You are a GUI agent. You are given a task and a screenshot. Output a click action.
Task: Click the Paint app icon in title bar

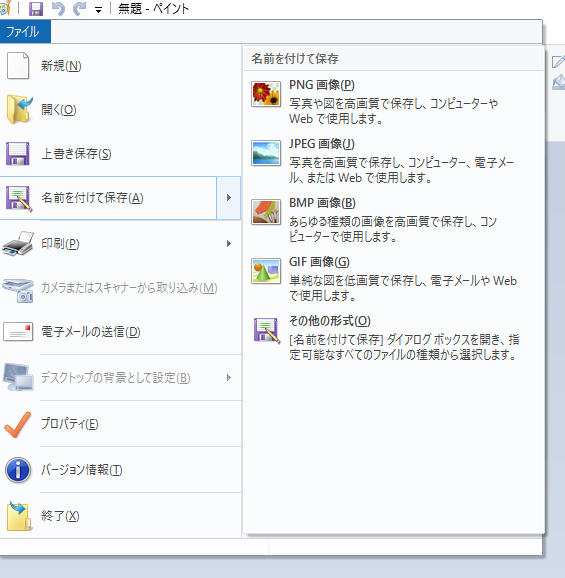pyautogui.click(x=5, y=8)
